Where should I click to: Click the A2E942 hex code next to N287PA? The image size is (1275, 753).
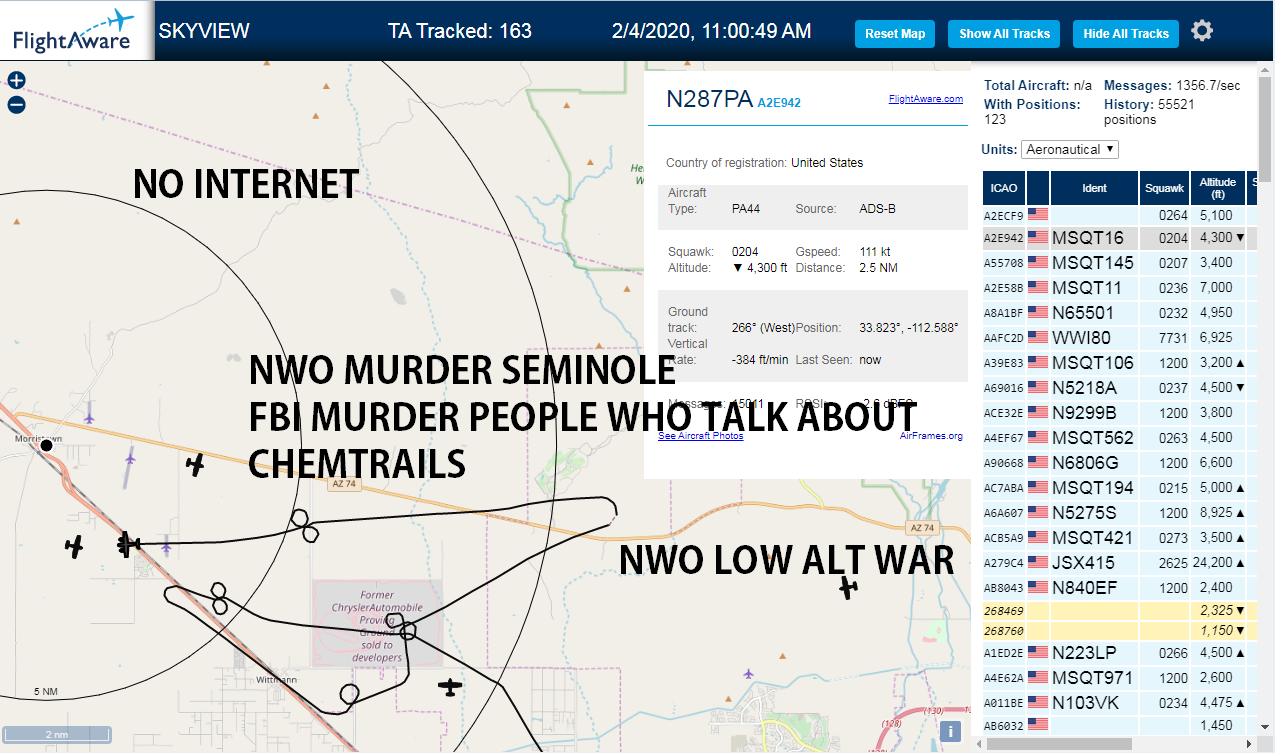tap(779, 103)
